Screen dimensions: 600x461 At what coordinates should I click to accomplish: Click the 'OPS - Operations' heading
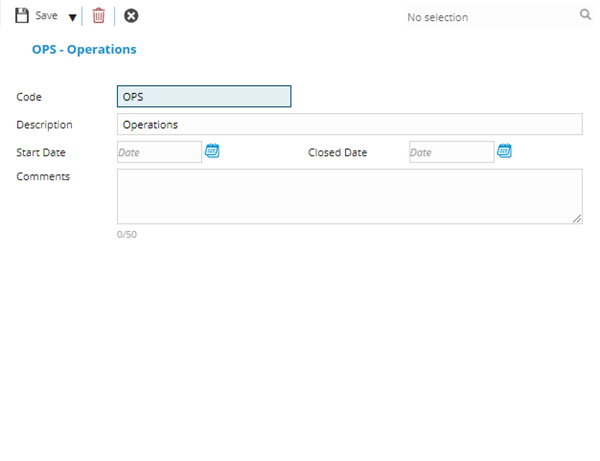coord(84,49)
